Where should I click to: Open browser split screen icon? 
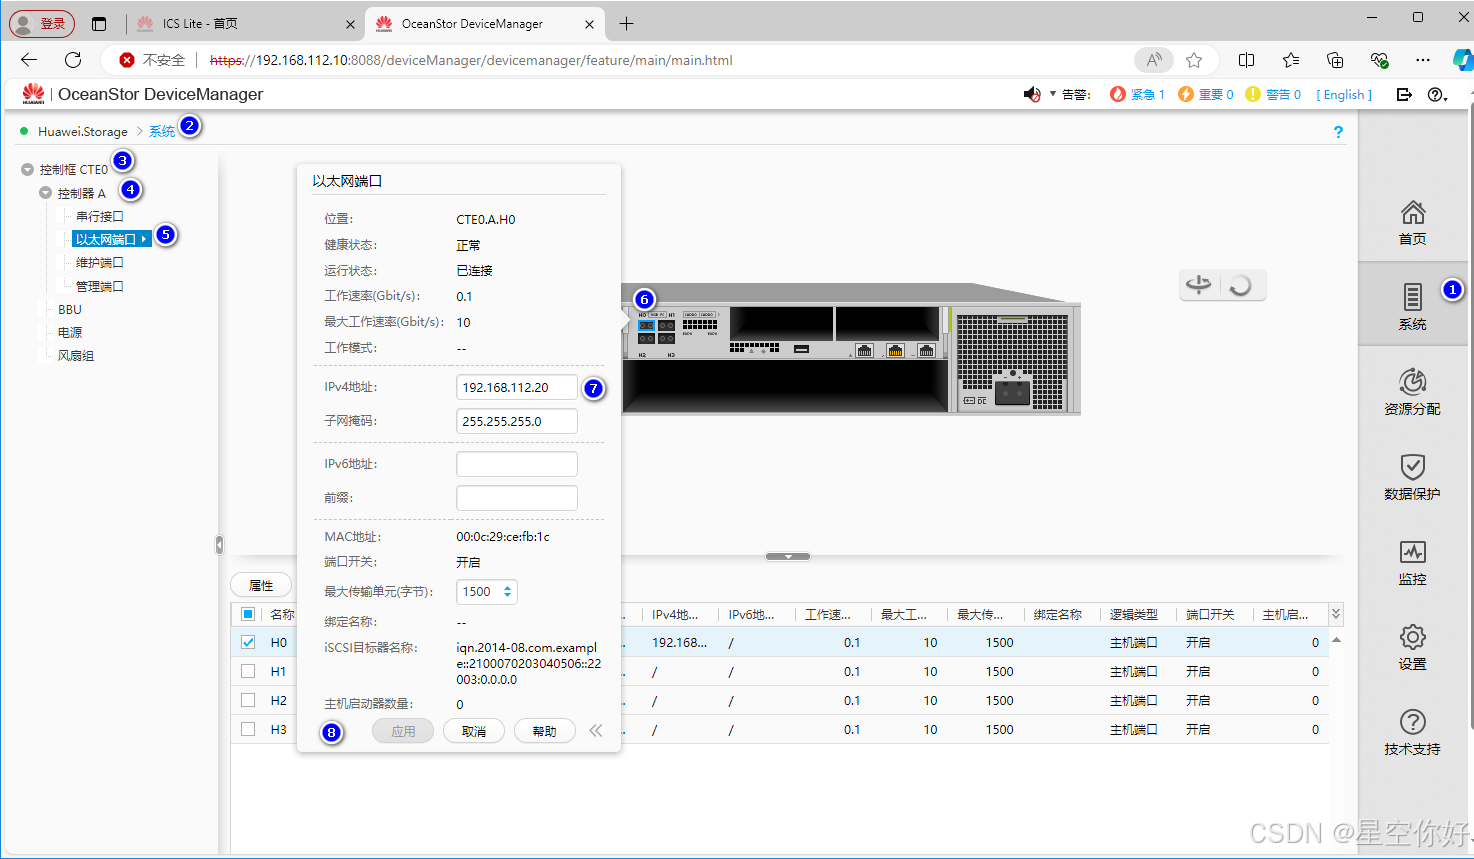point(1246,60)
